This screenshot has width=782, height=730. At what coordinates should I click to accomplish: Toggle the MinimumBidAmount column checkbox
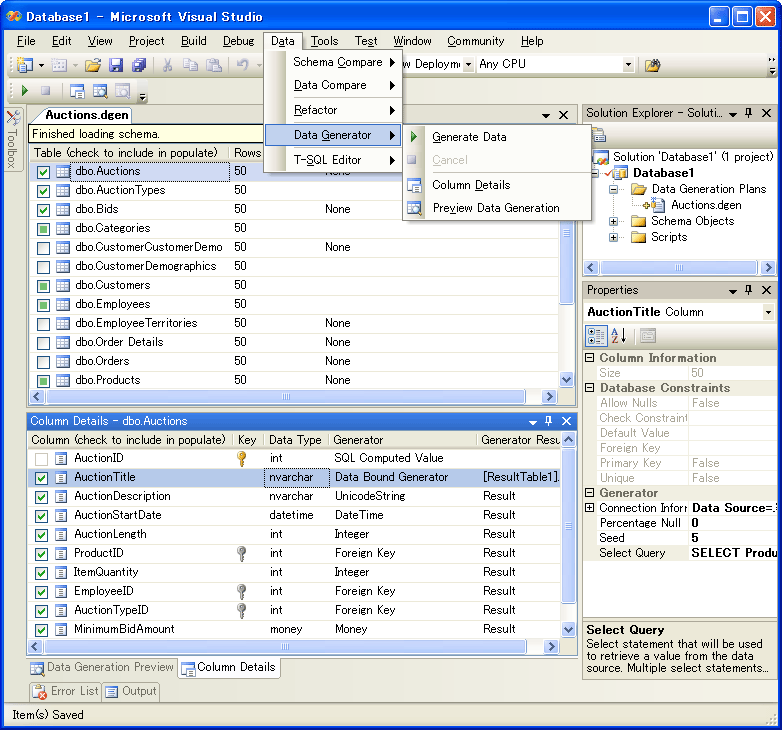point(41,630)
